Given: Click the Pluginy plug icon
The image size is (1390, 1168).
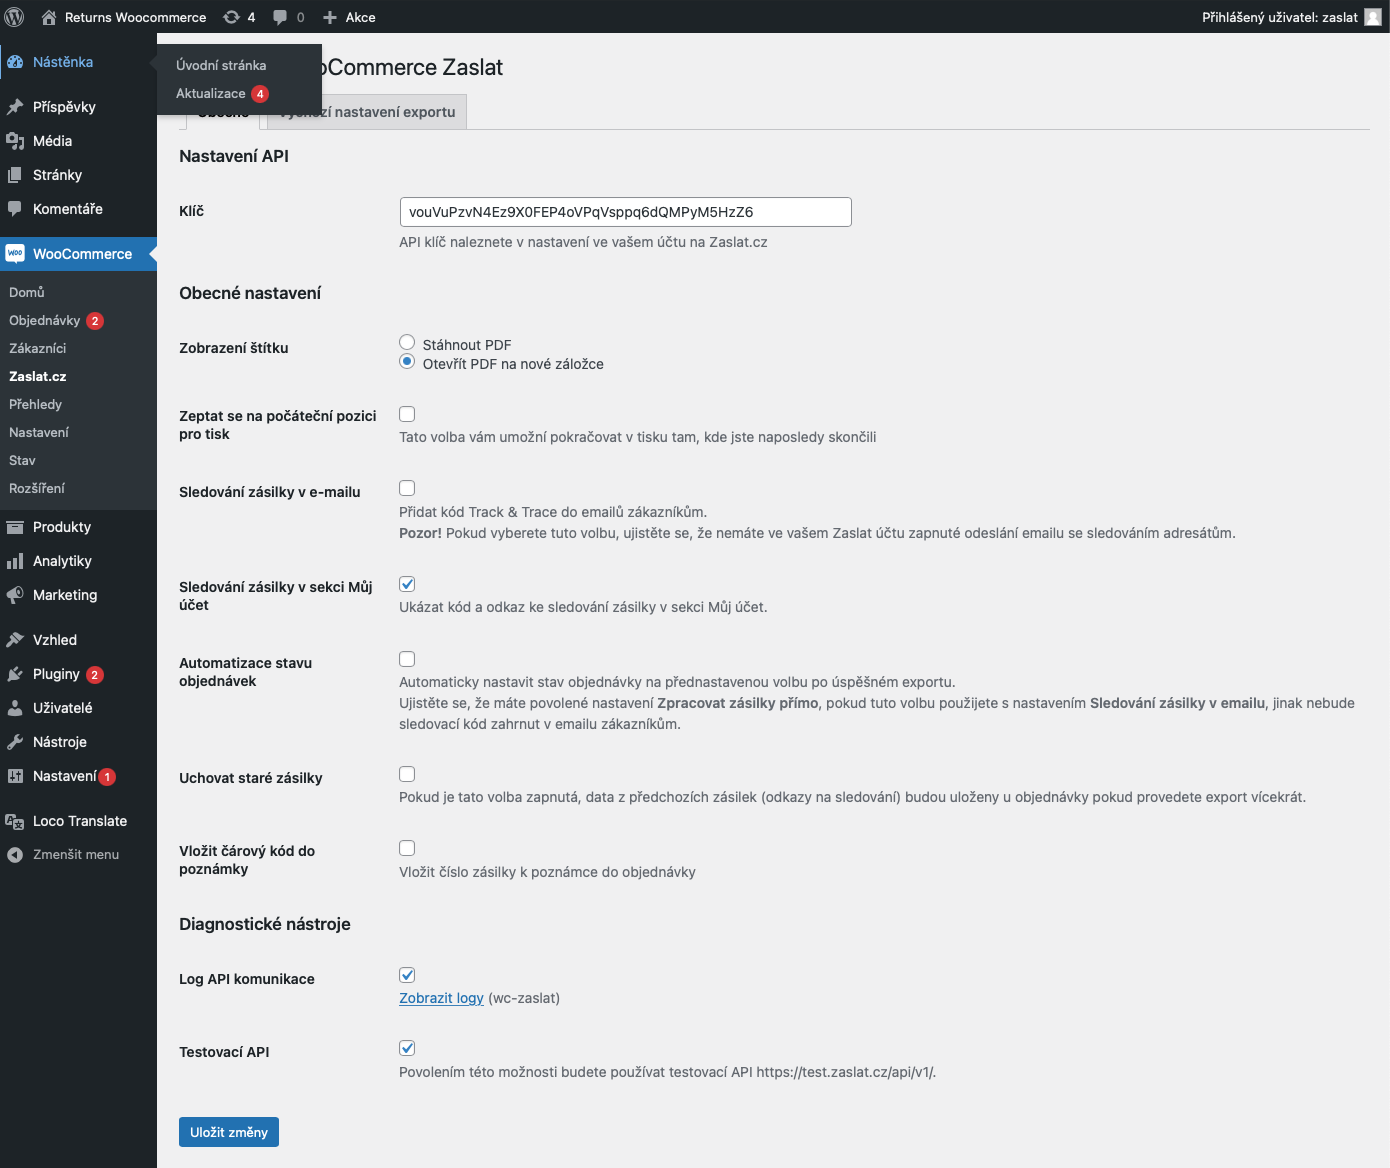Looking at the screenshot, I should click(15, 674).
